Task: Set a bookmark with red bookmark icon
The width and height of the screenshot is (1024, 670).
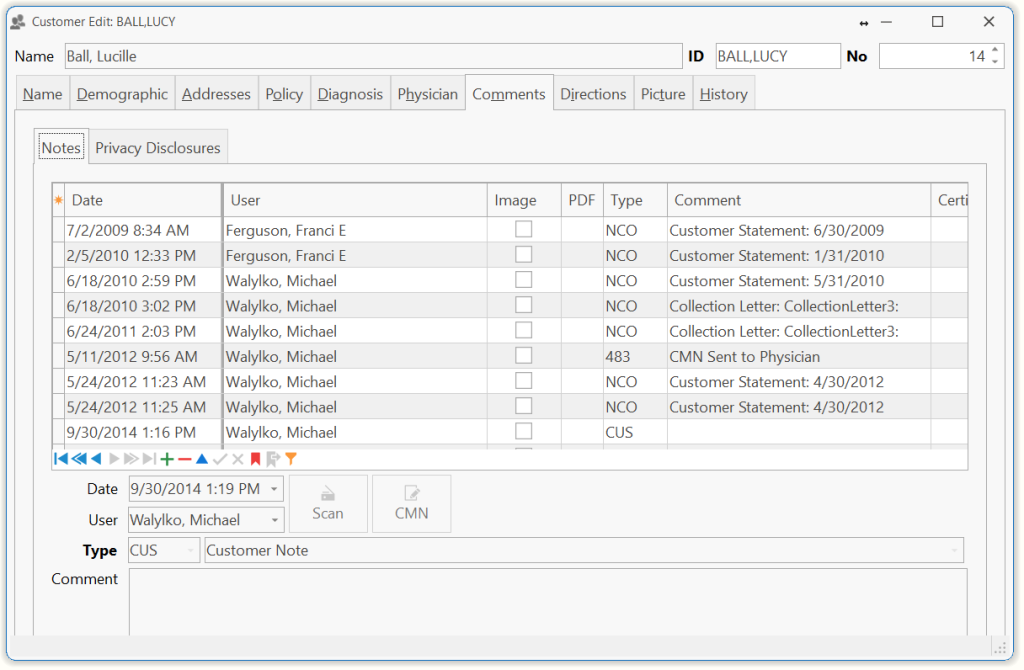Action: 255,459
